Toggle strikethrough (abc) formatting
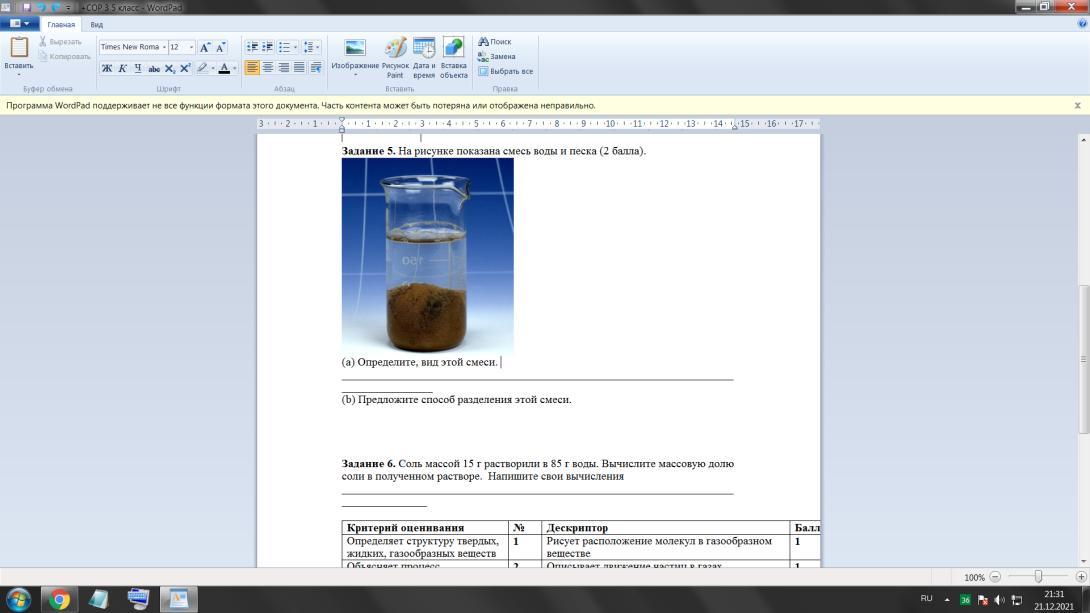 pyautogui.click(x=154, y=68)
